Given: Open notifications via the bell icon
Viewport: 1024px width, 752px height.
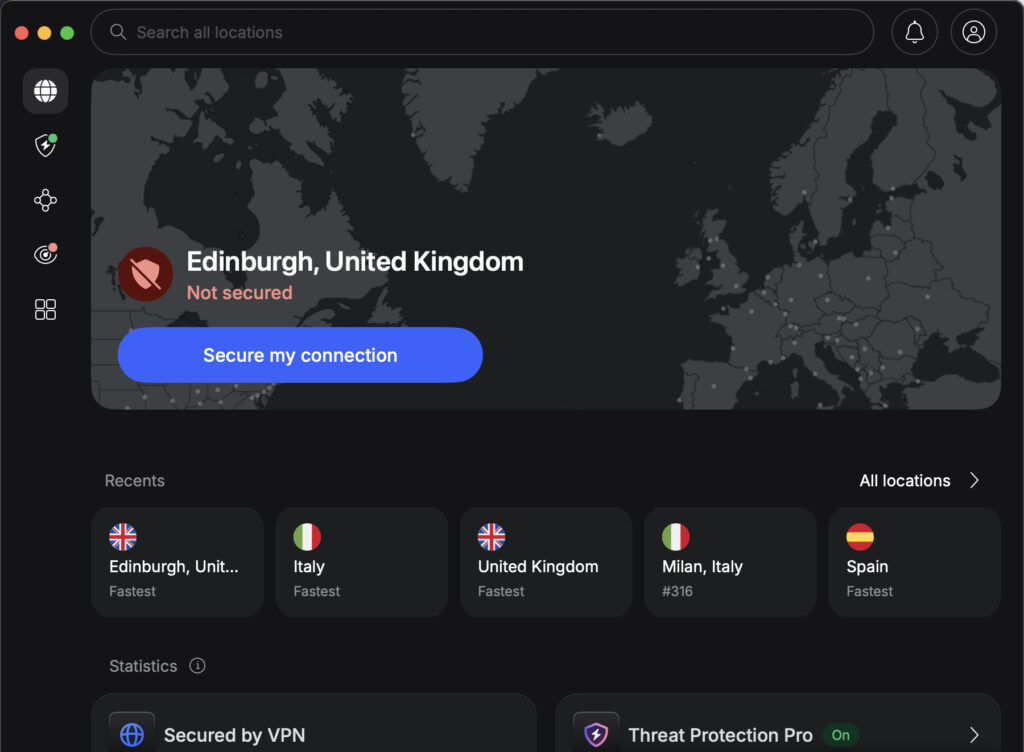Looking at the screenshot, I should [913, 31].
